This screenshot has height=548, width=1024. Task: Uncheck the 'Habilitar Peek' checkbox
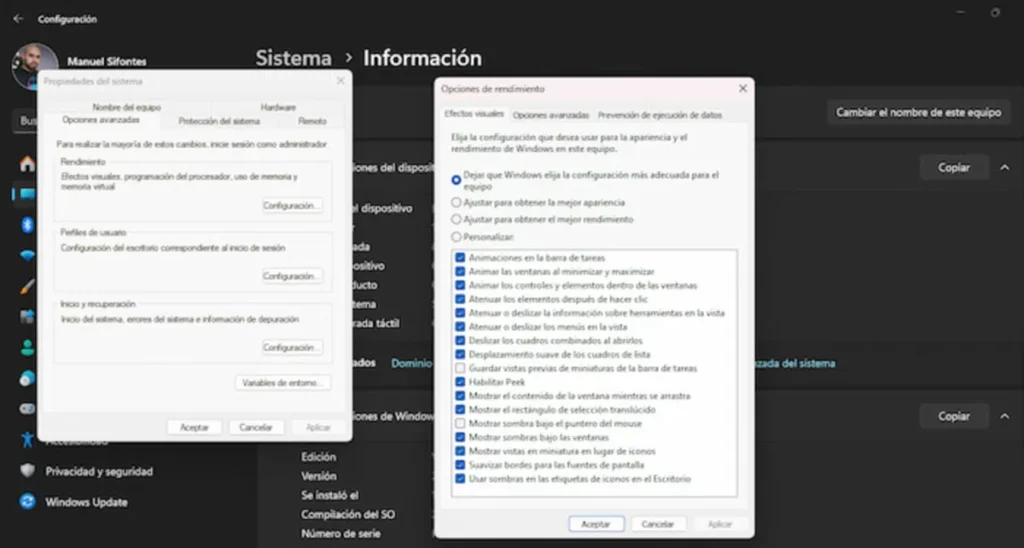(460, 382)
